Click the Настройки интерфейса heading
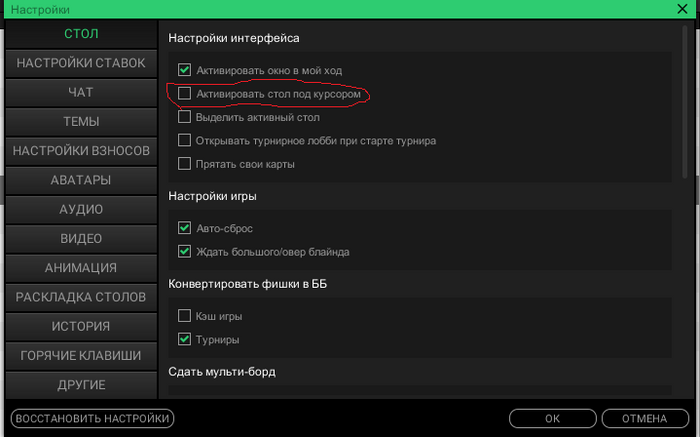The image size is (700, 437). 233,38
